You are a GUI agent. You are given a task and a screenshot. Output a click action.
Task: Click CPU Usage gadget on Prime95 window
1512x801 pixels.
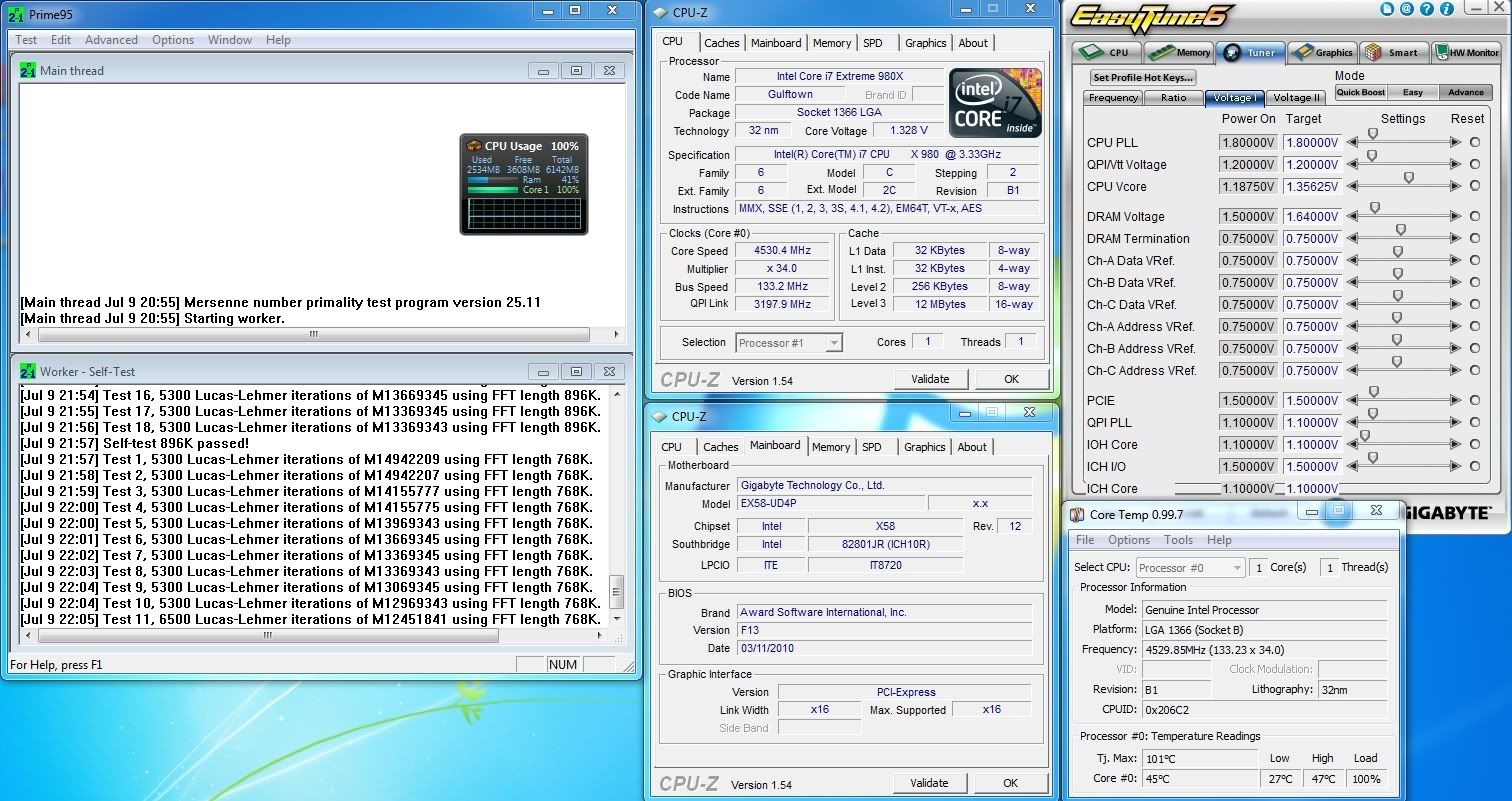pyautogui.click(x=524, y=185)
